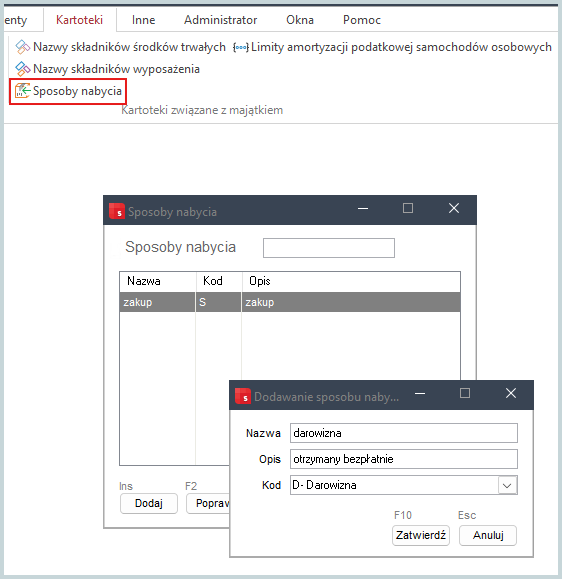Switch to the Kartoteki tab
The height and width of the screenshot is (579, 562).
pos(79,20)
